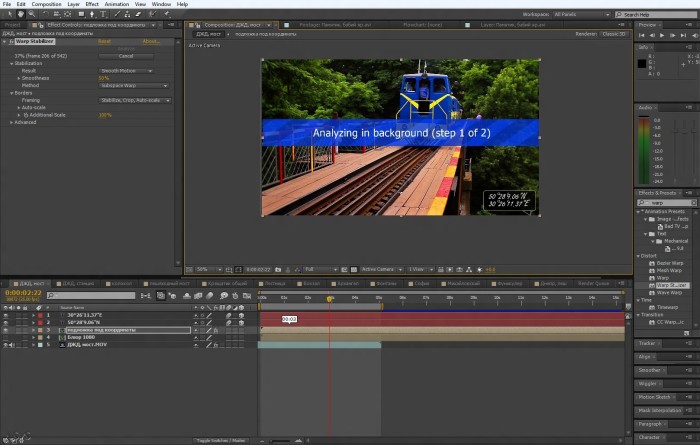Open the Effect menu
This screenshot has height=445, width=700.
click(x=92, y=4)
